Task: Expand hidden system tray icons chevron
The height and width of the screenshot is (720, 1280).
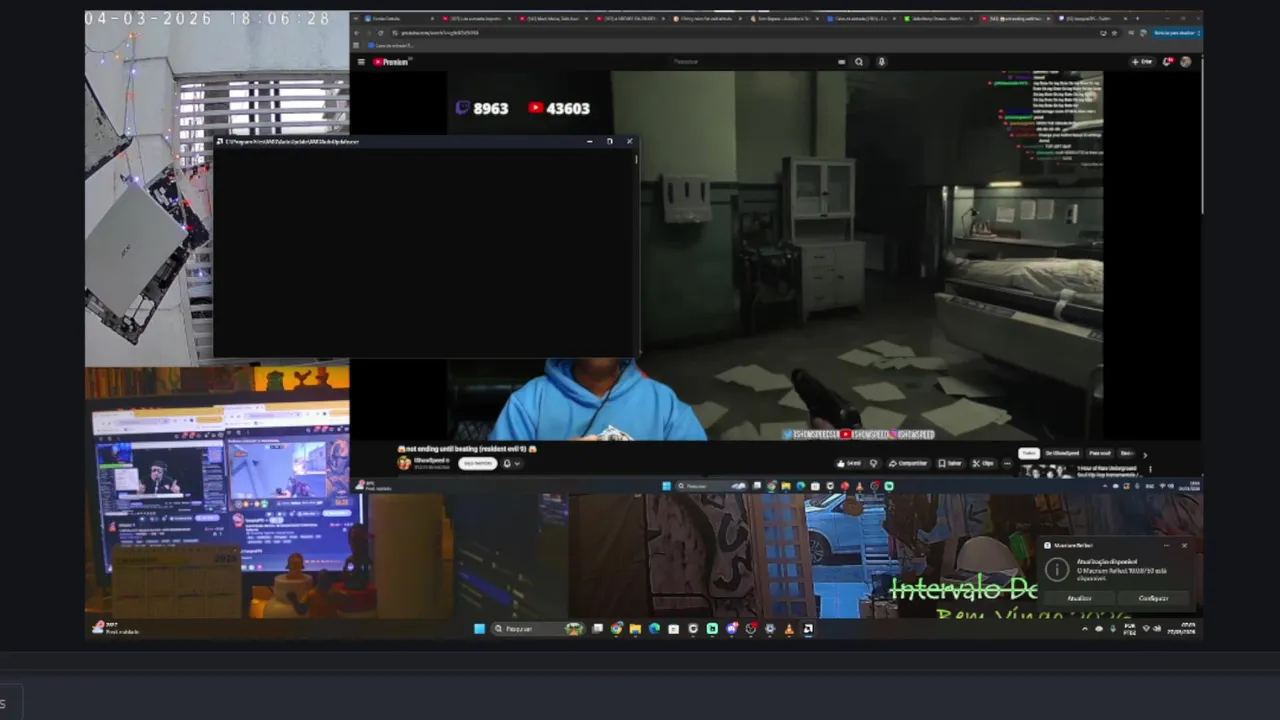Action: pos(1085,629)
